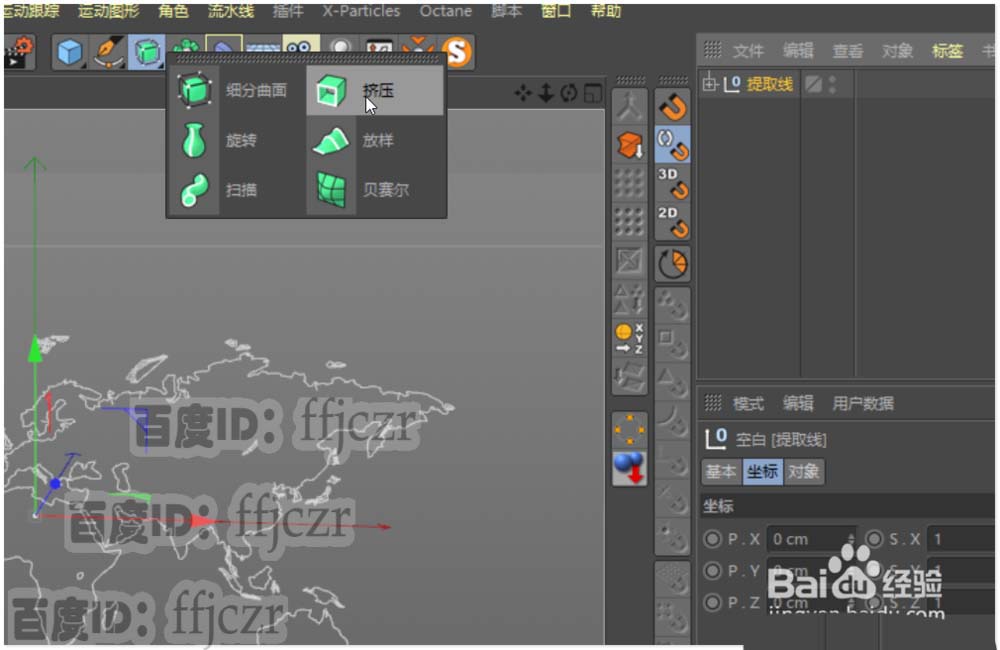Click the orange cube with down arrow icon

(629, 145)
